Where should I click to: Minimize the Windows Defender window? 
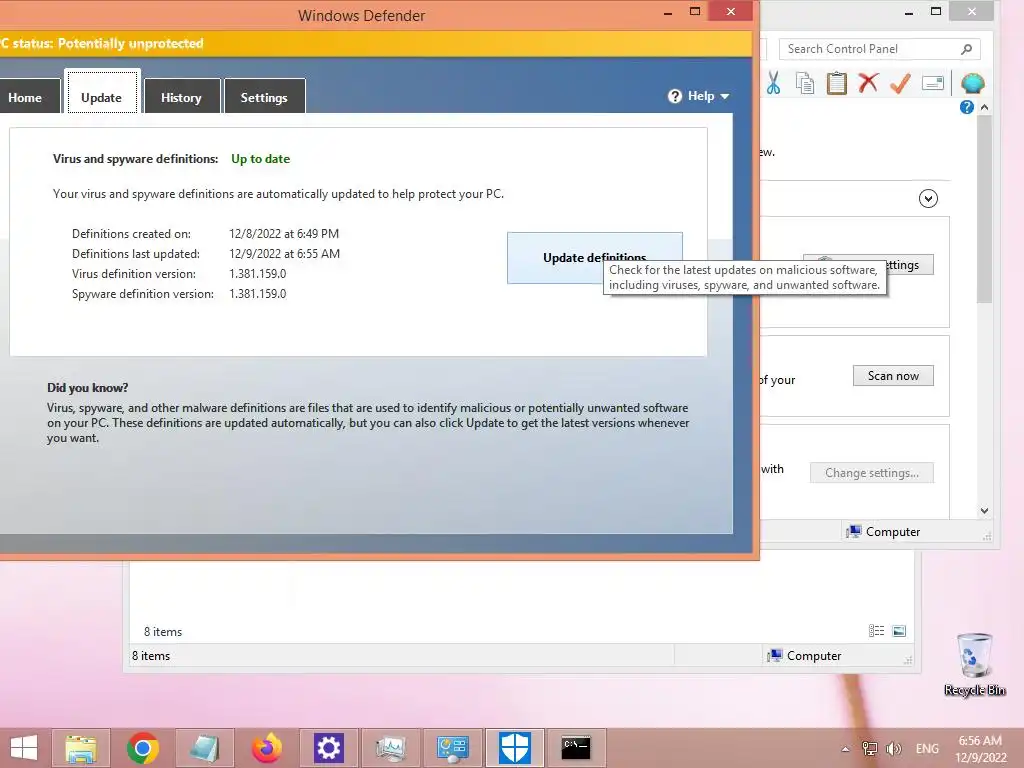667,12
